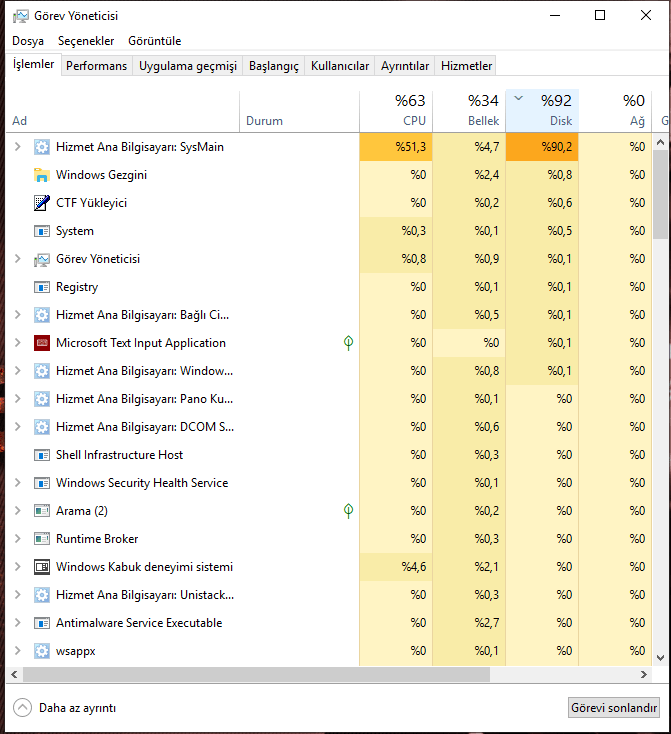The image size is (671, 734).
Task: Expand Antimalware Service Executable row
Action: click(18, 623)
